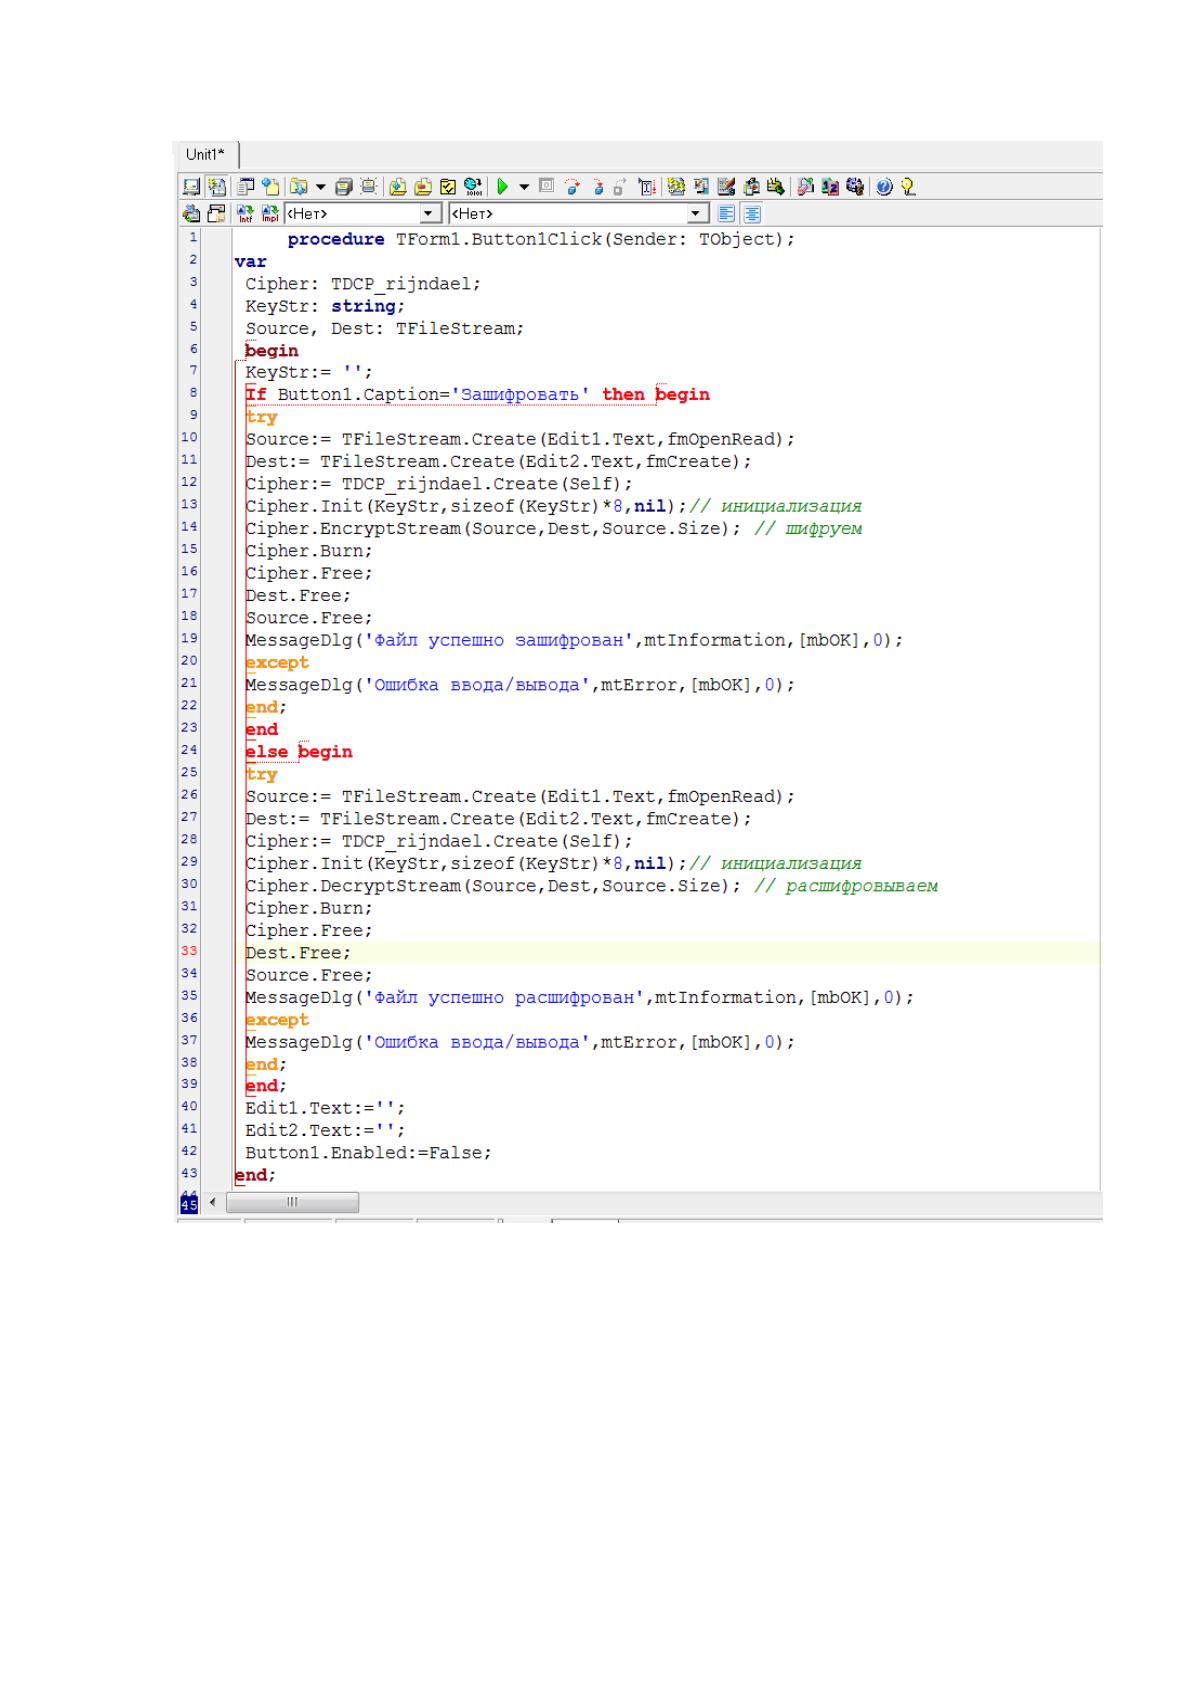
Task: Click the Step Over debug icon
Action: 572,187
